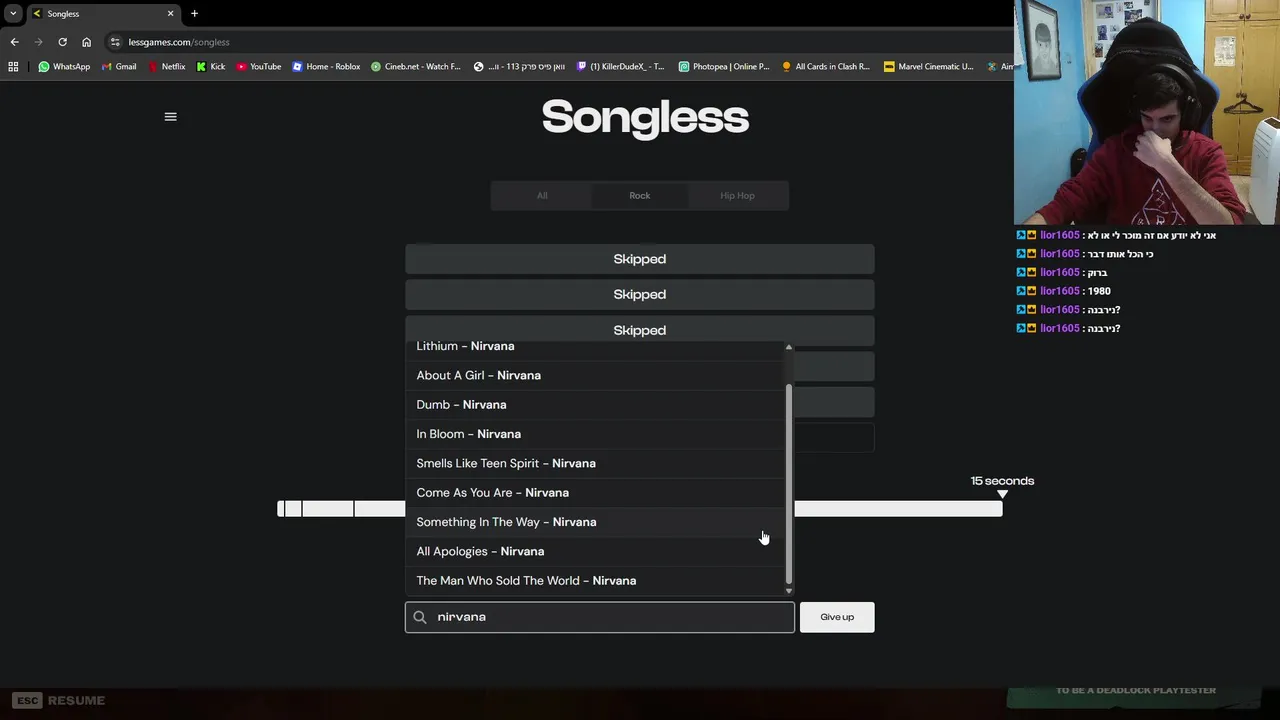Open the Cineb.net bookmark
The image size is (1280, 720).
pyautogui.click(x=416, y=67)
